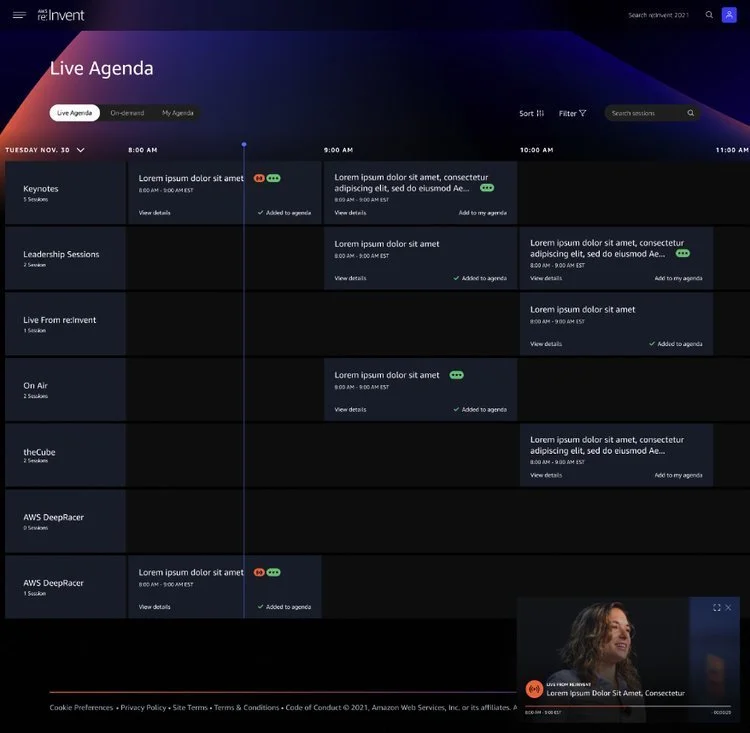Click the AWS re:Invent logo

(61, 15)
